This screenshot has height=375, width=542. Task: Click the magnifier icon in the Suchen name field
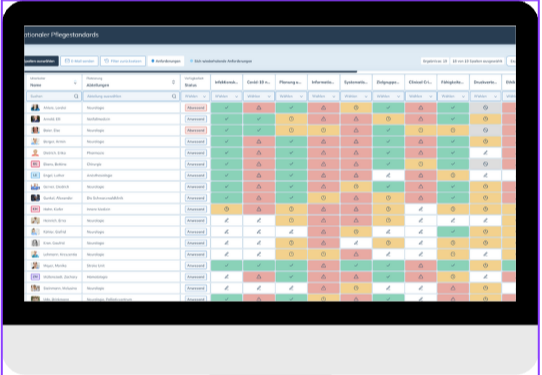(76, 96)
